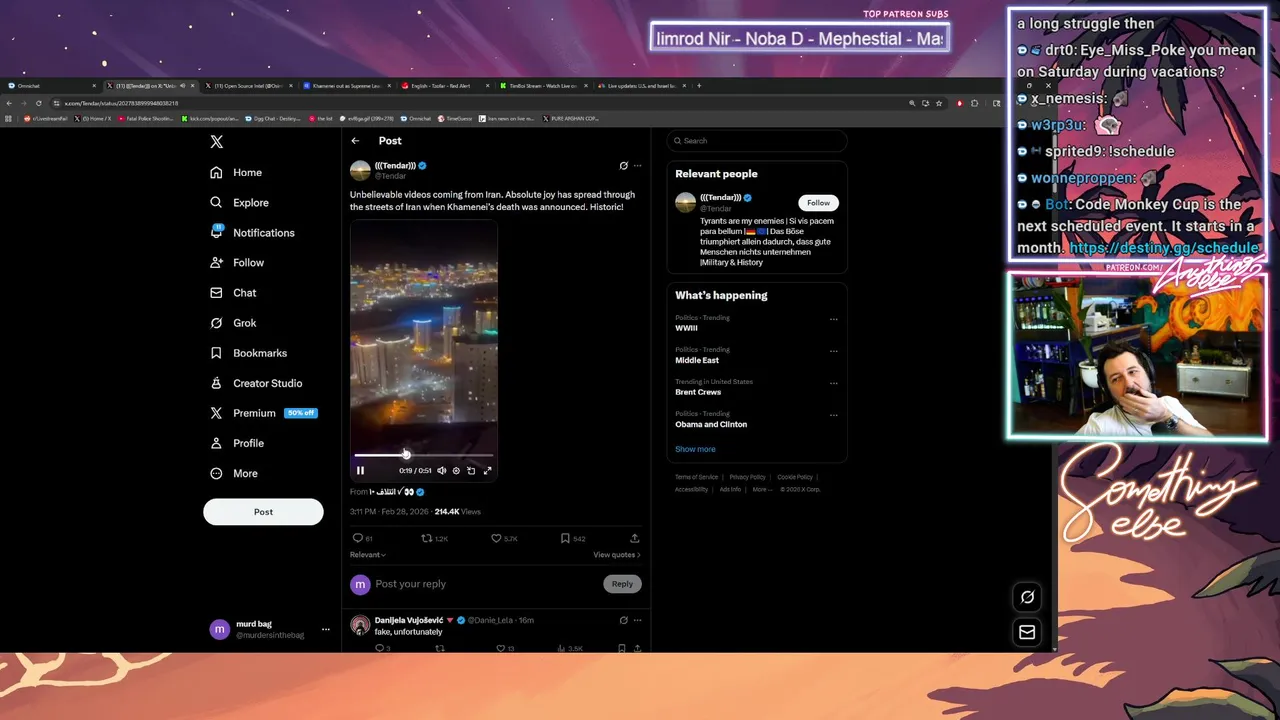
Task: Click Grok icon on Tendar's post header
Action: click(623, 166)
